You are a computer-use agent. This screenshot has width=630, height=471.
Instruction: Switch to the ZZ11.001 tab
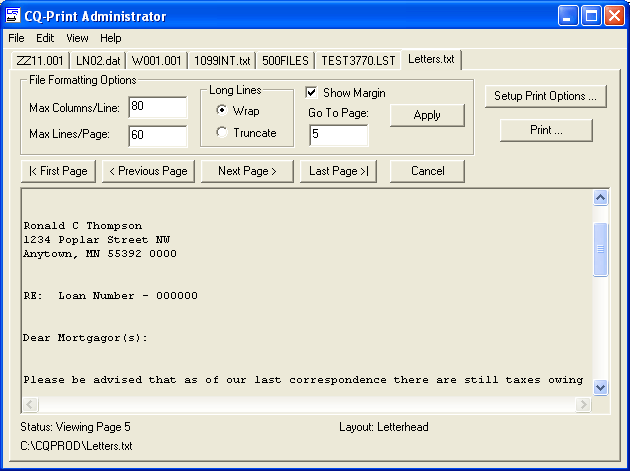(x=40, y=61)
